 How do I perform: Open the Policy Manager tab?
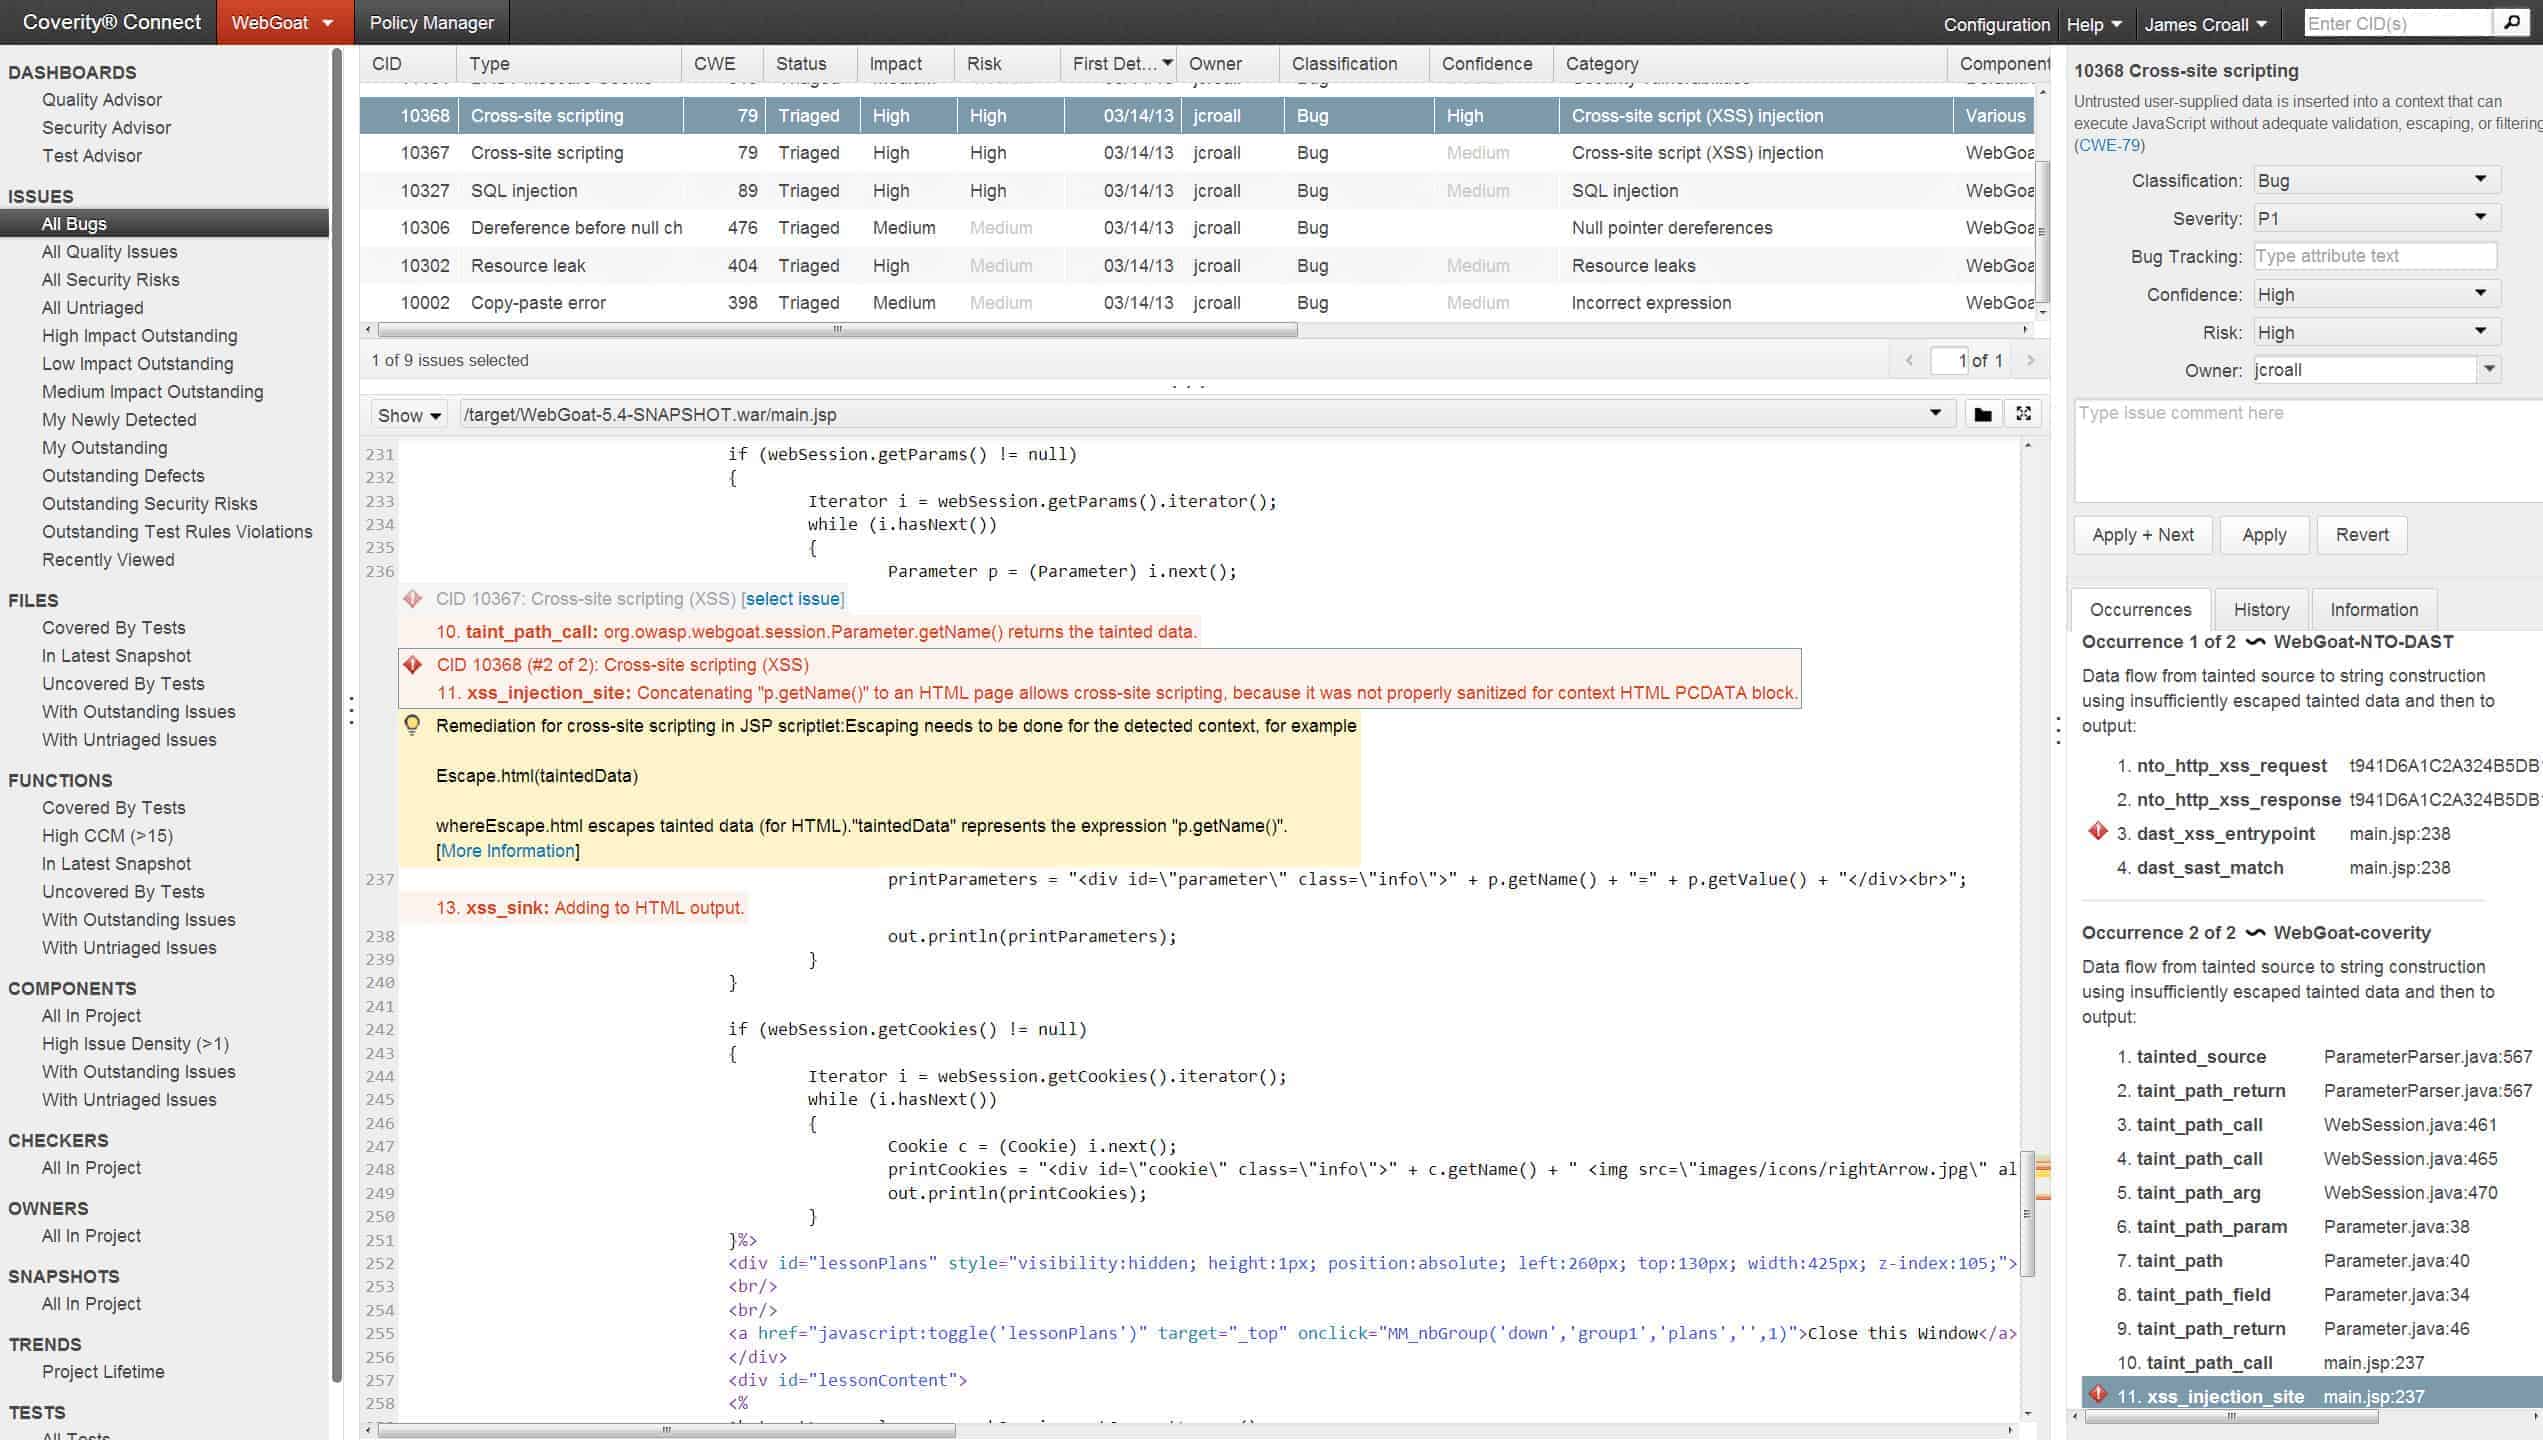(431, 22)
